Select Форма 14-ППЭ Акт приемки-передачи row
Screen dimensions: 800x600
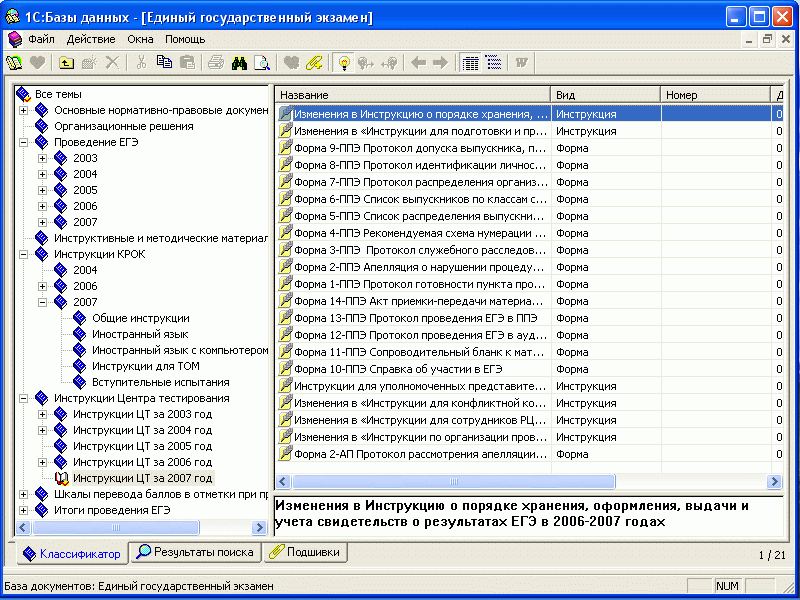420,301
